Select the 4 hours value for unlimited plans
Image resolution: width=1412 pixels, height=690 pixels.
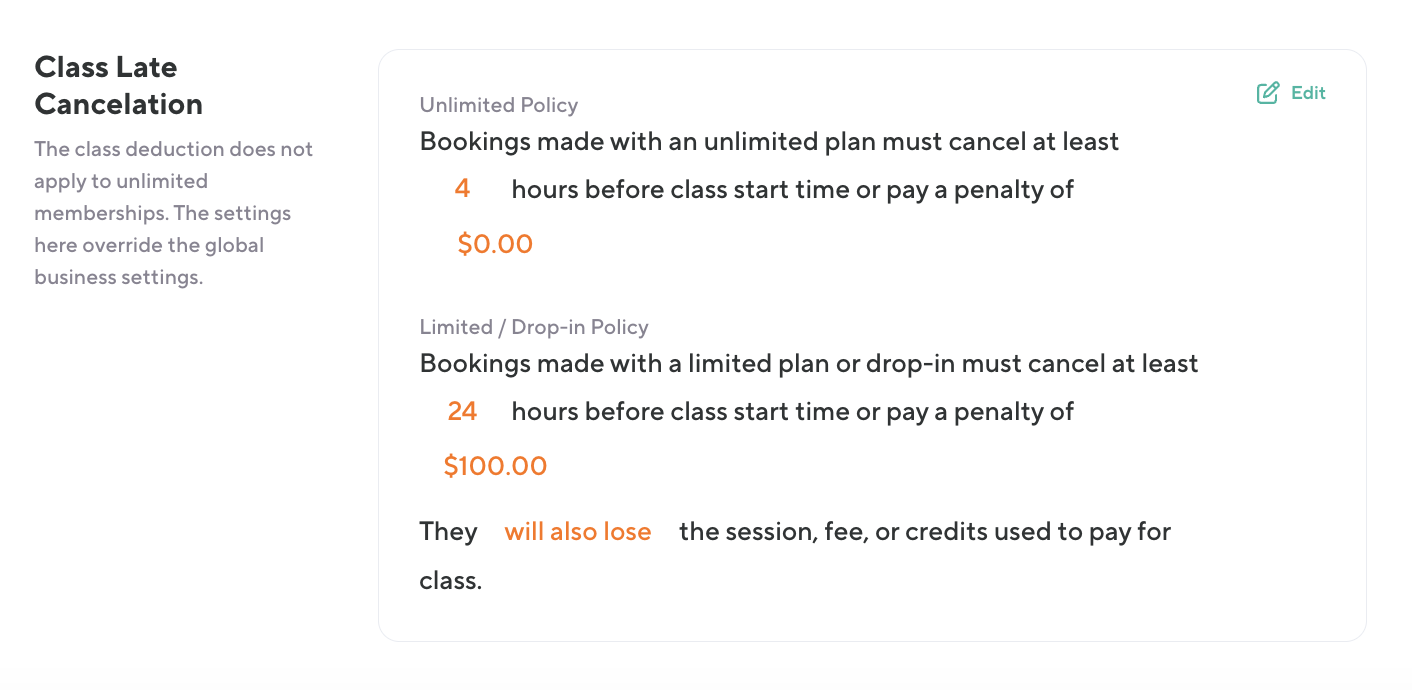point(462,188)
